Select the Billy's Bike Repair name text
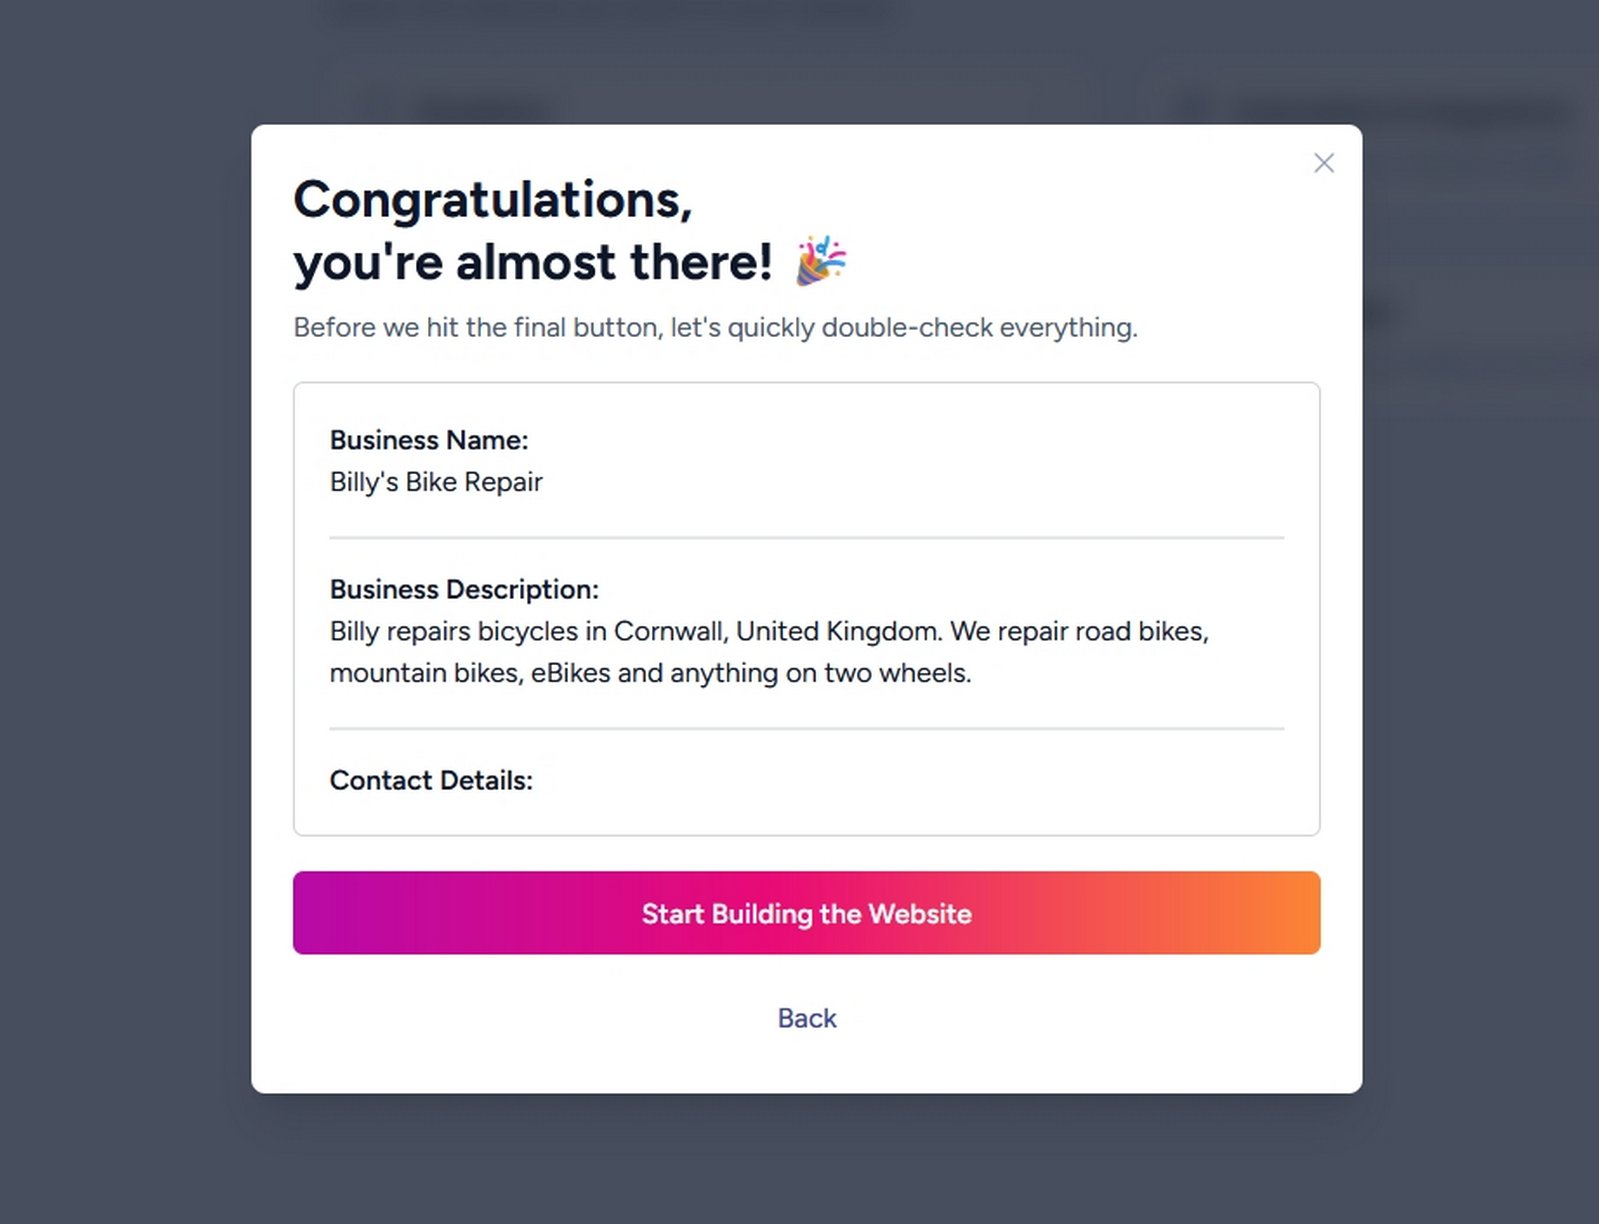The width and height of the screenshot is (1599, 1224). 436,482
